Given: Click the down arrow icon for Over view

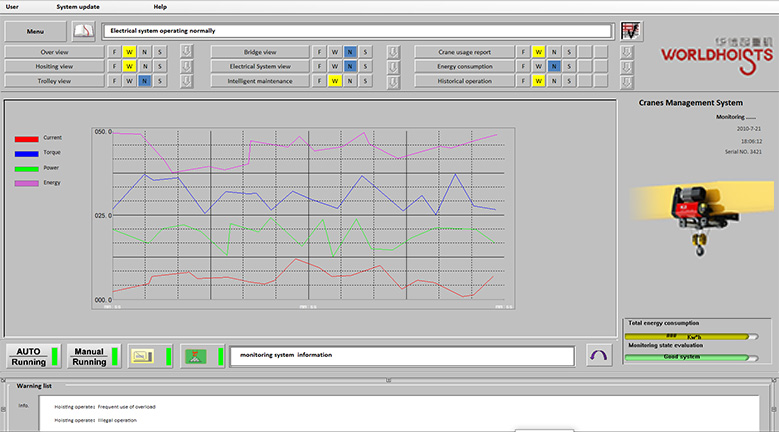Looking at the screenshot, I should click(x=186, y=51).
